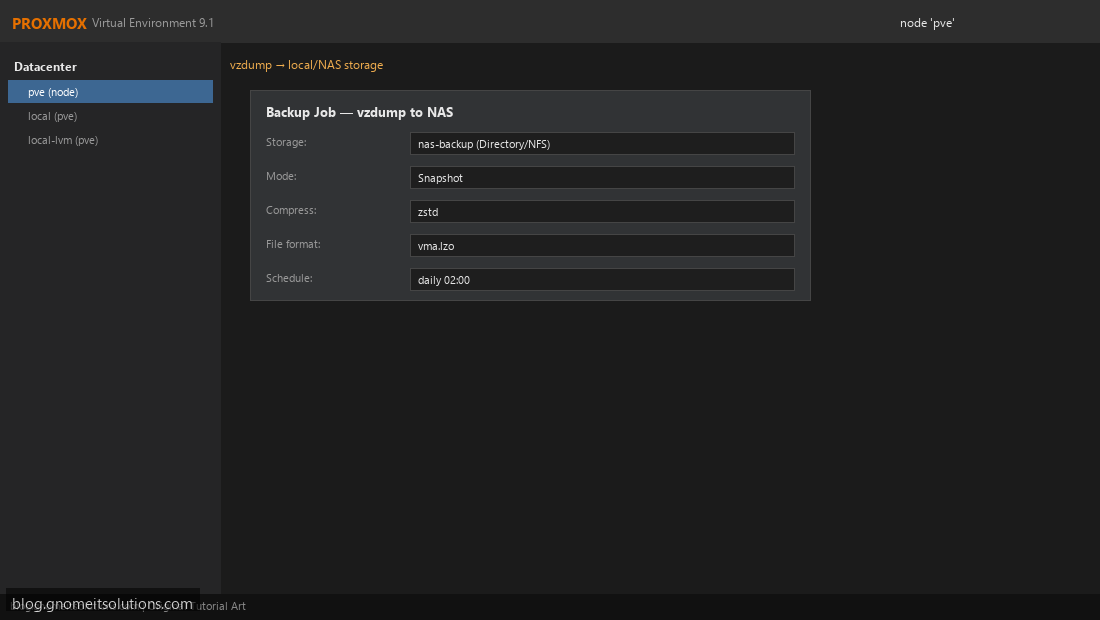Click the vzdump → local/NAS storage breadcrumb
The width and height of the screenshot is (1100, 620).
307,65
